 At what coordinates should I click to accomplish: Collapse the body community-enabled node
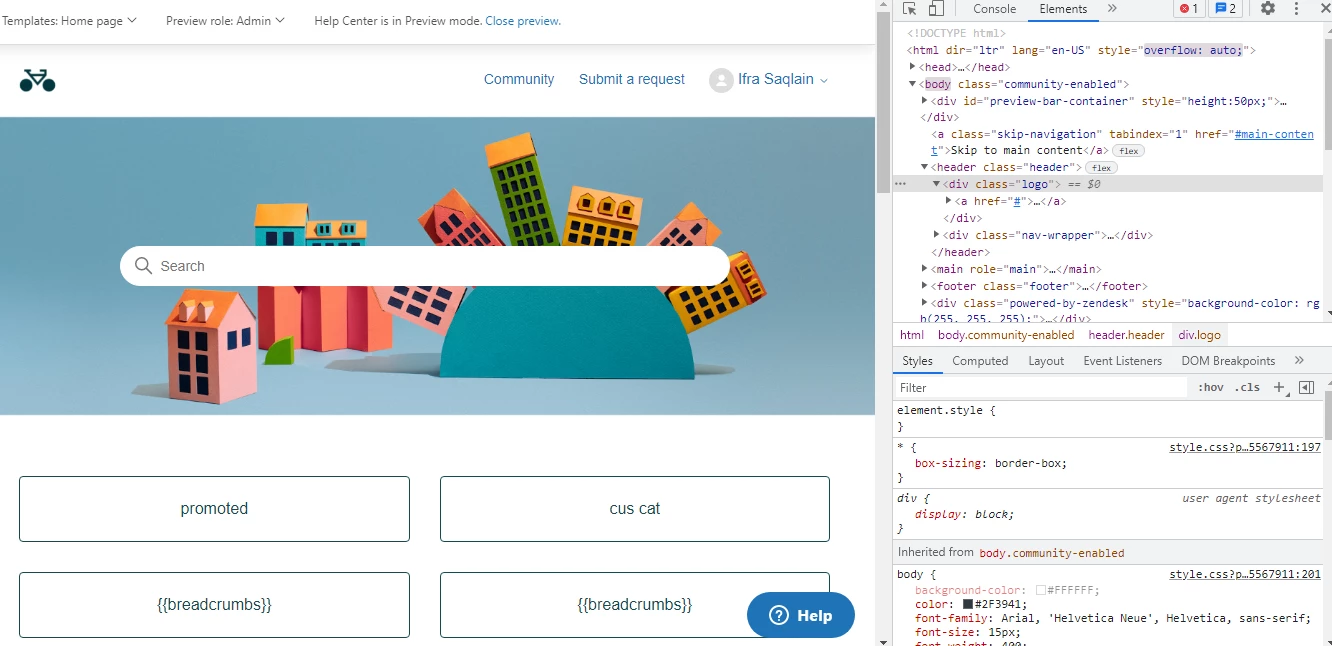click(x=913, y=84)
